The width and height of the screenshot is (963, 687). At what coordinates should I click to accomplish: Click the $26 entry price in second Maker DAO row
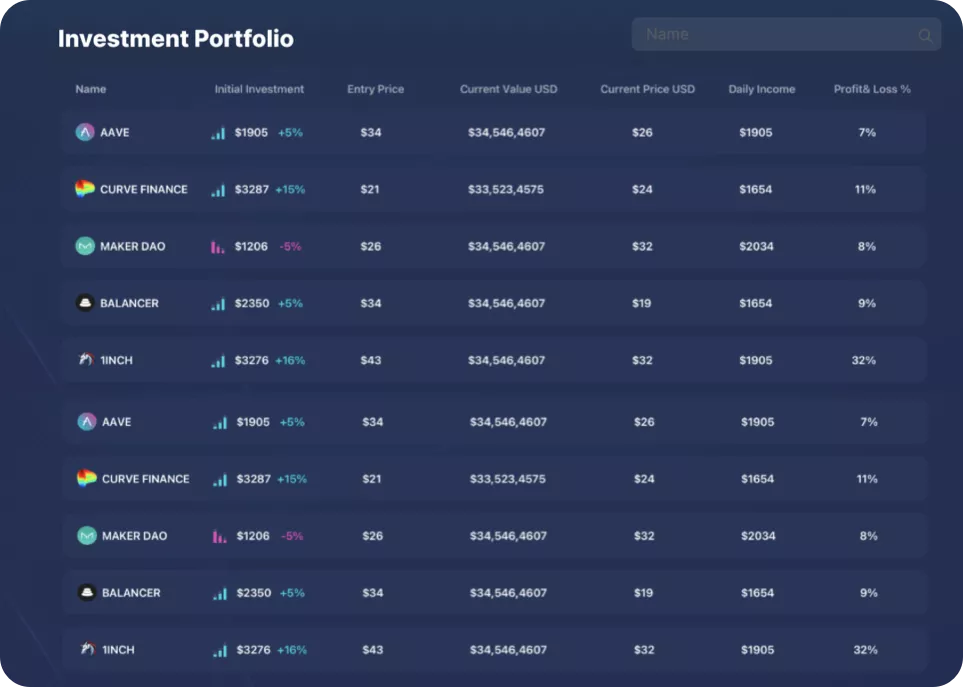(x=373, y=536)
